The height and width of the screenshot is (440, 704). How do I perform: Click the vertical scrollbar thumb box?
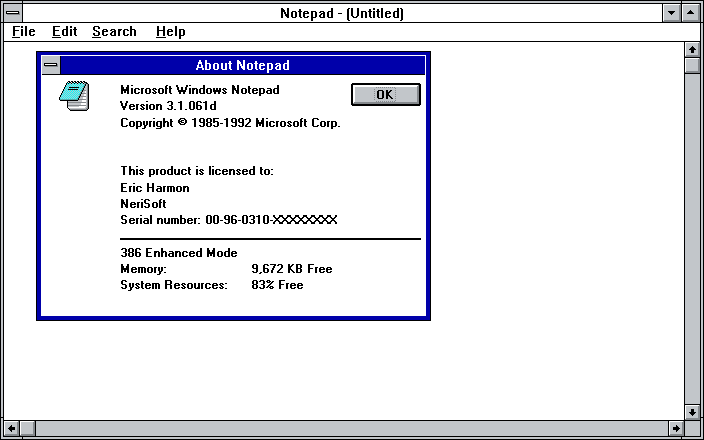point(692,65)
